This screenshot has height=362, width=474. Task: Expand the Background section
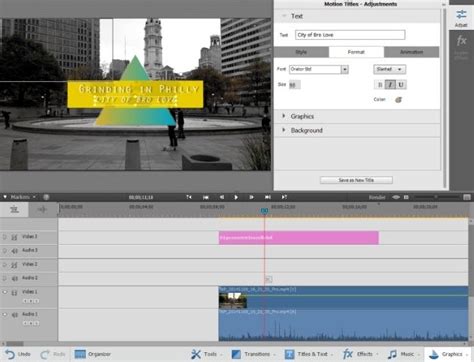[284, 130]
